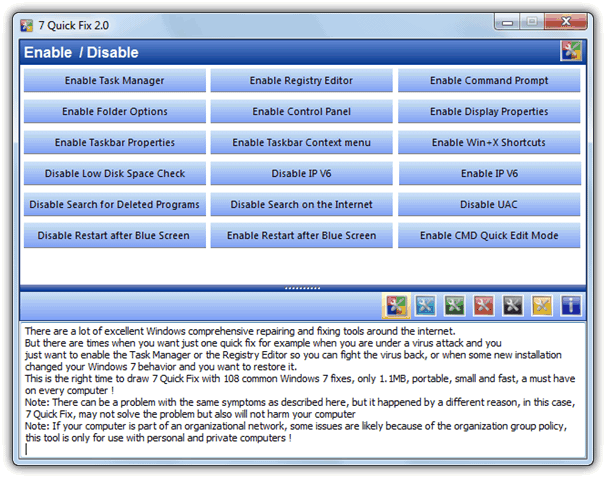Viewport: 606px width, 477px height.
Task: Select the multicolor Enable/Disable category icon
Action: click(x=396, y=306)
